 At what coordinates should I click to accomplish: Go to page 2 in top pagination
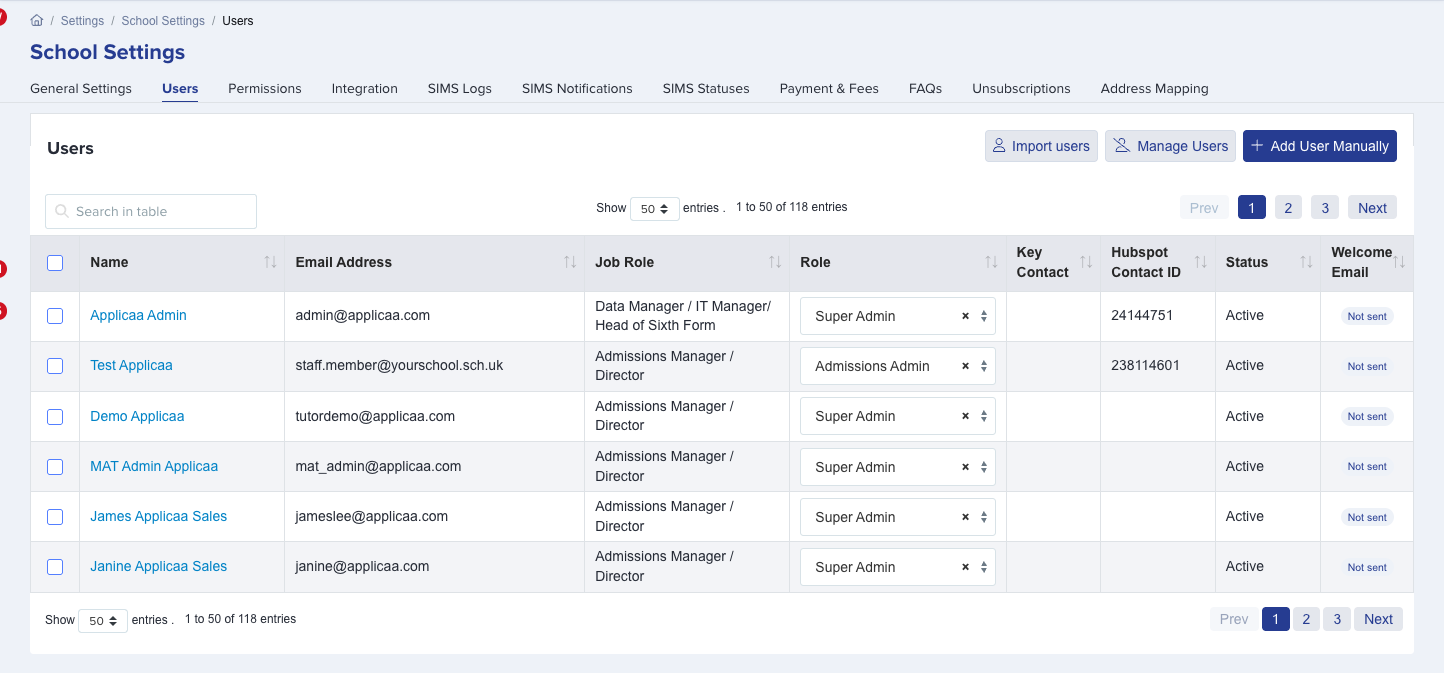(1288, 208)
